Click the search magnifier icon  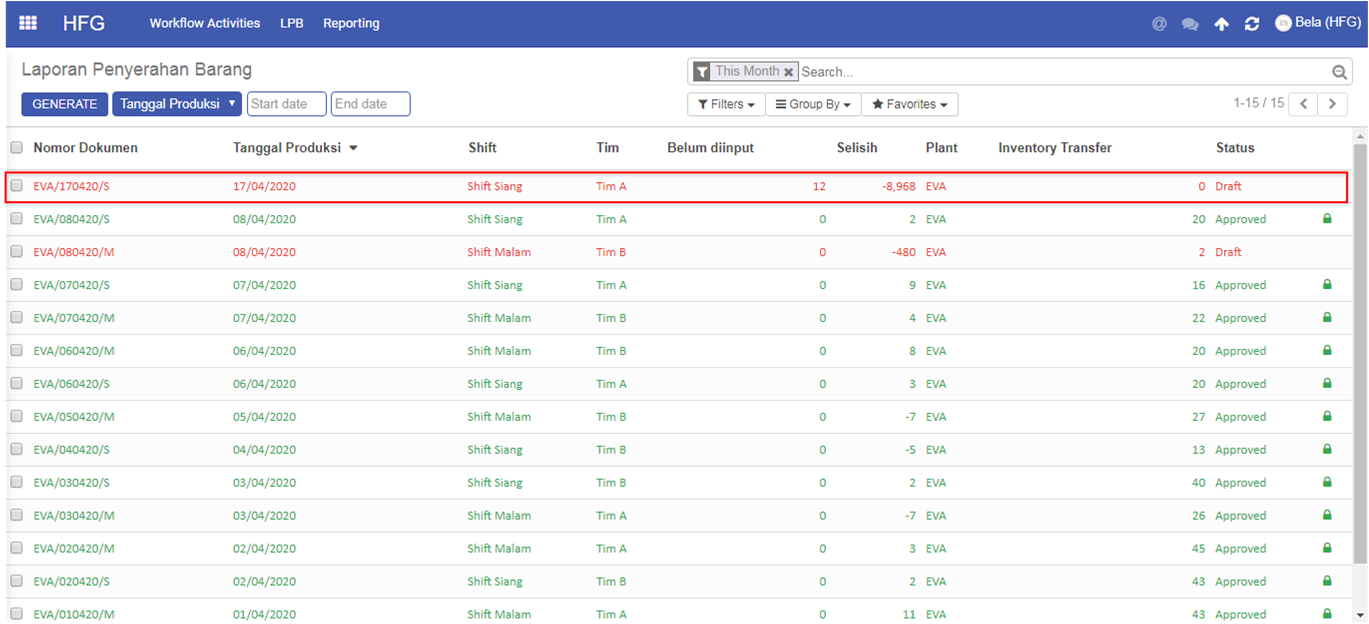pyautogui.click(x=1339, y=72)
